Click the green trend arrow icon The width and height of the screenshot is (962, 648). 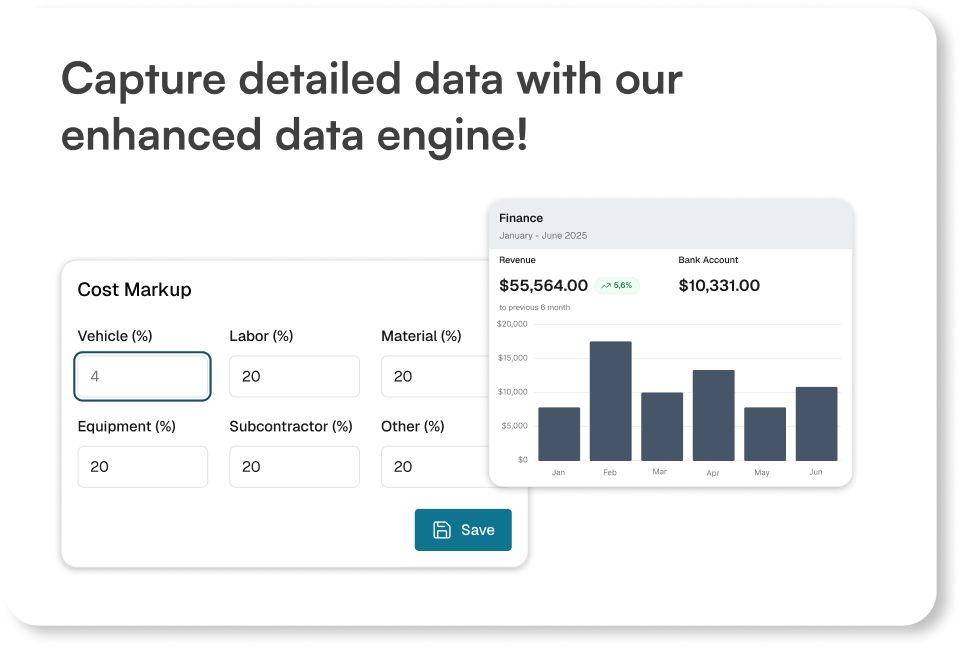click(x=606, y=286)
